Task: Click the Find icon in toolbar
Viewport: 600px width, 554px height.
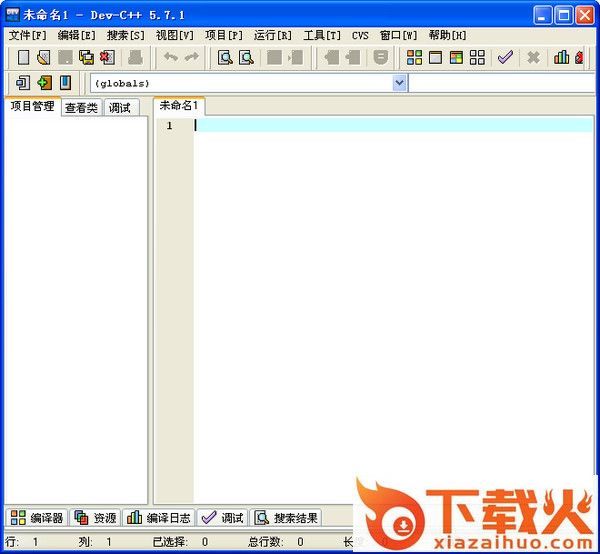Action: tap(225, 58)
